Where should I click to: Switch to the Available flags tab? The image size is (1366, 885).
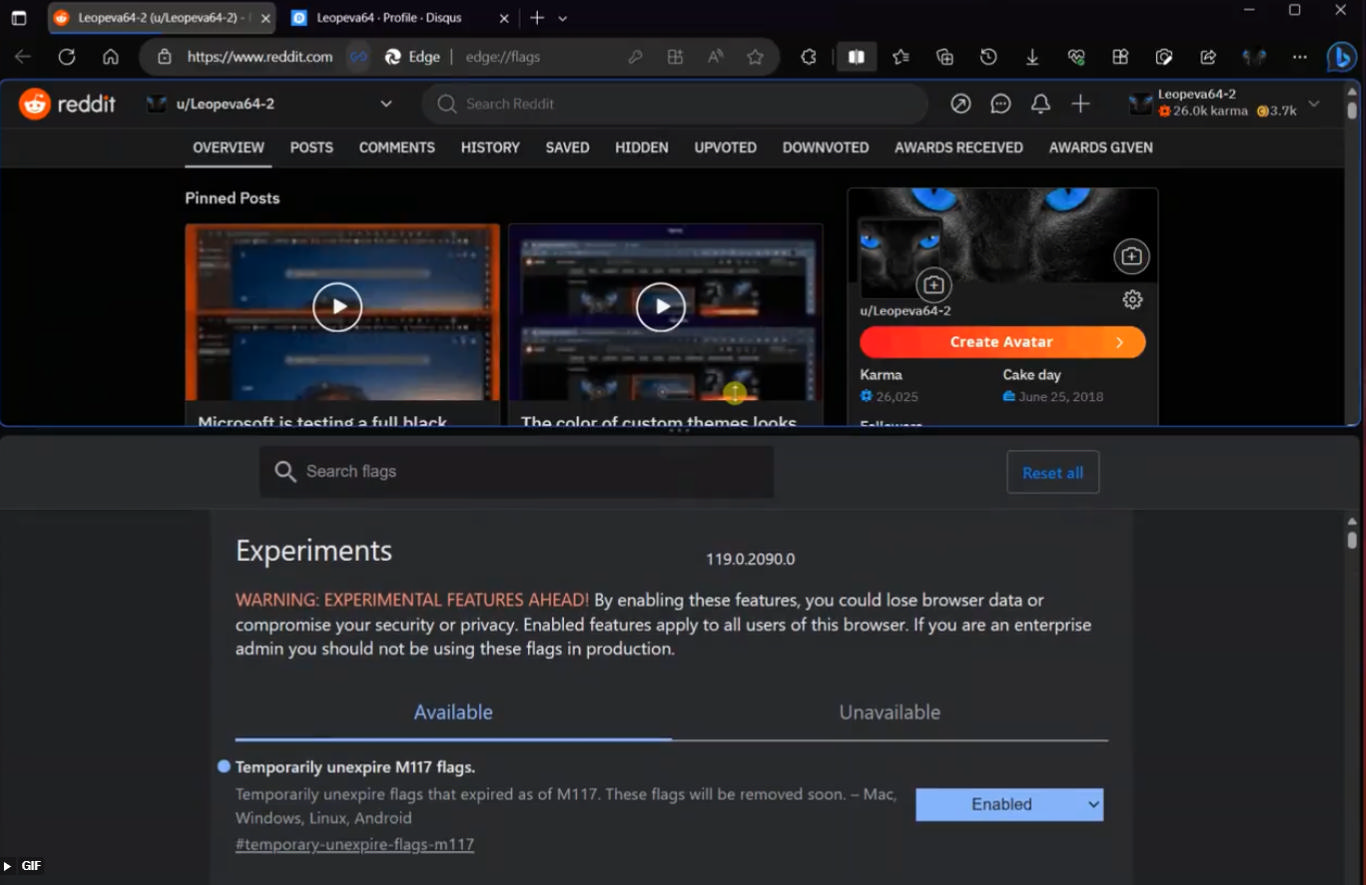453,712
